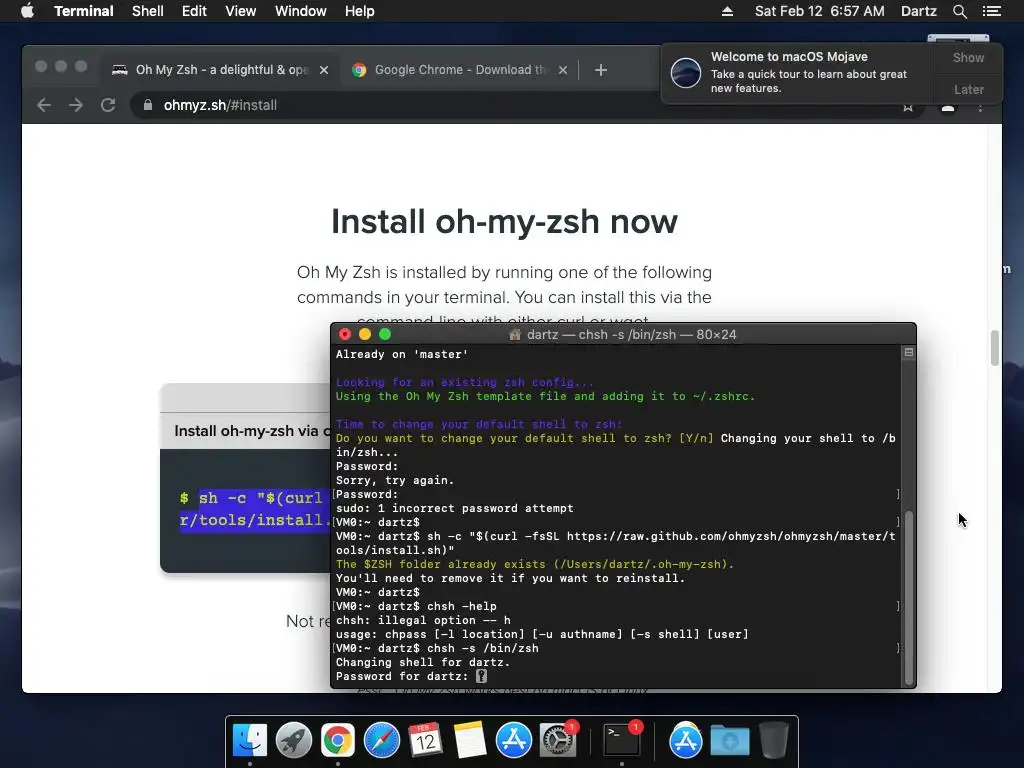This screenshot has height=768, width=1024.
Task: Open Spotlight search magnifier
Action: [959, 11]
